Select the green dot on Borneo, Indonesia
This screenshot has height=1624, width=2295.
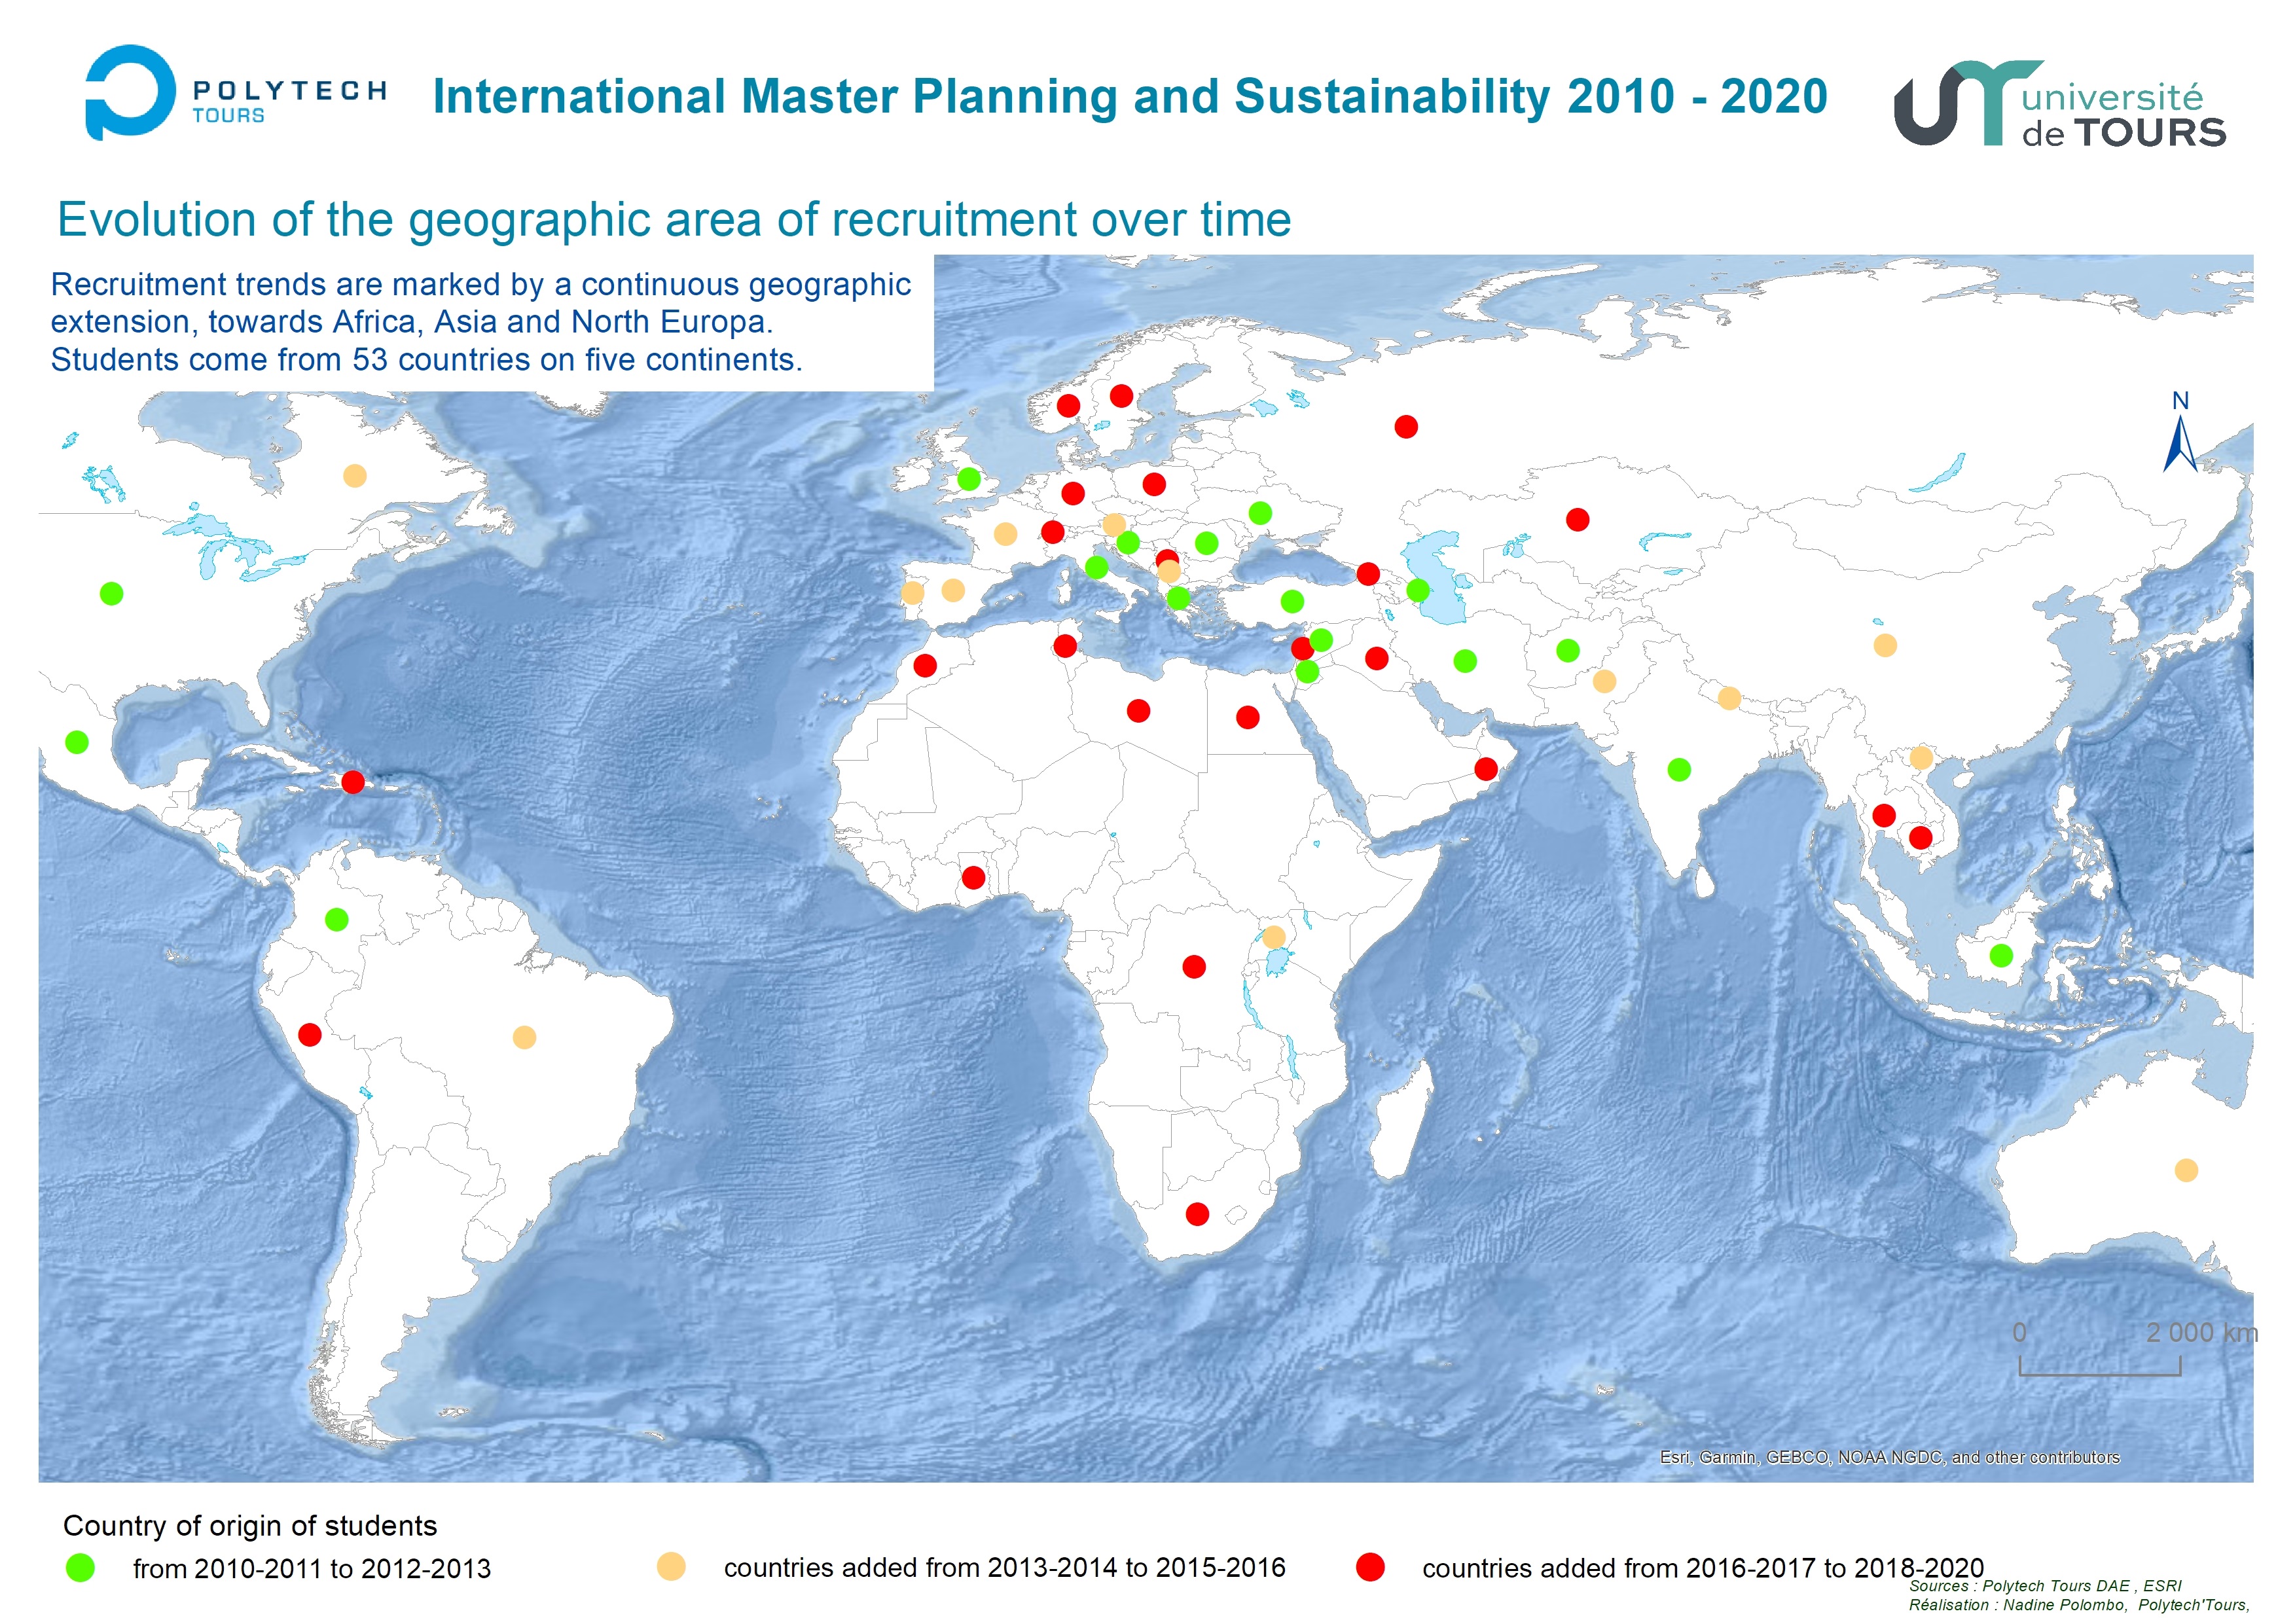pyautogui.click(x=2001, y=955)
